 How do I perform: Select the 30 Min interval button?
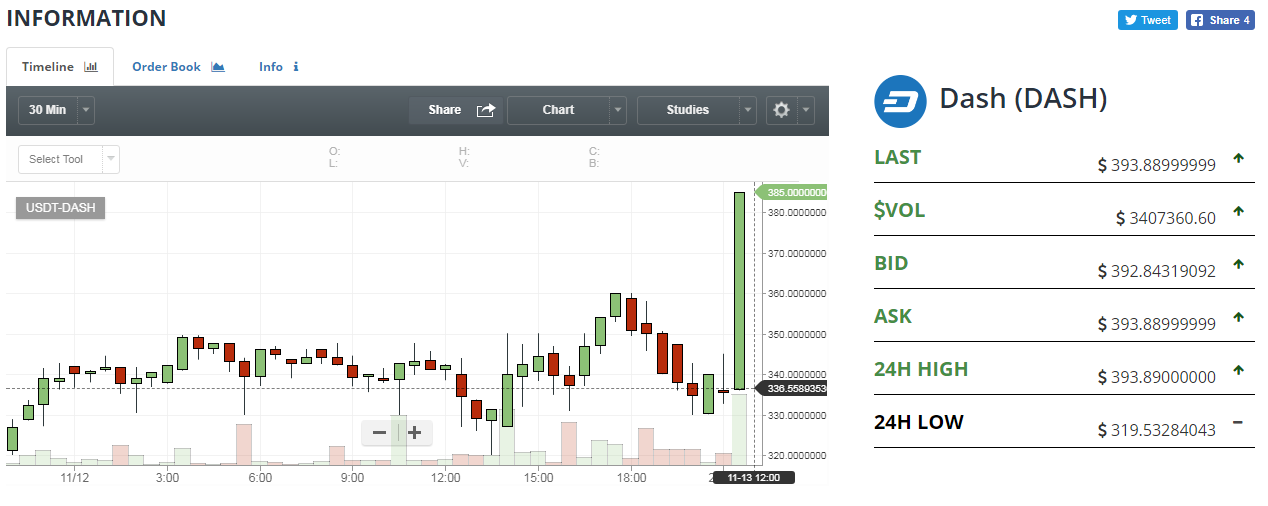point(48,110)
